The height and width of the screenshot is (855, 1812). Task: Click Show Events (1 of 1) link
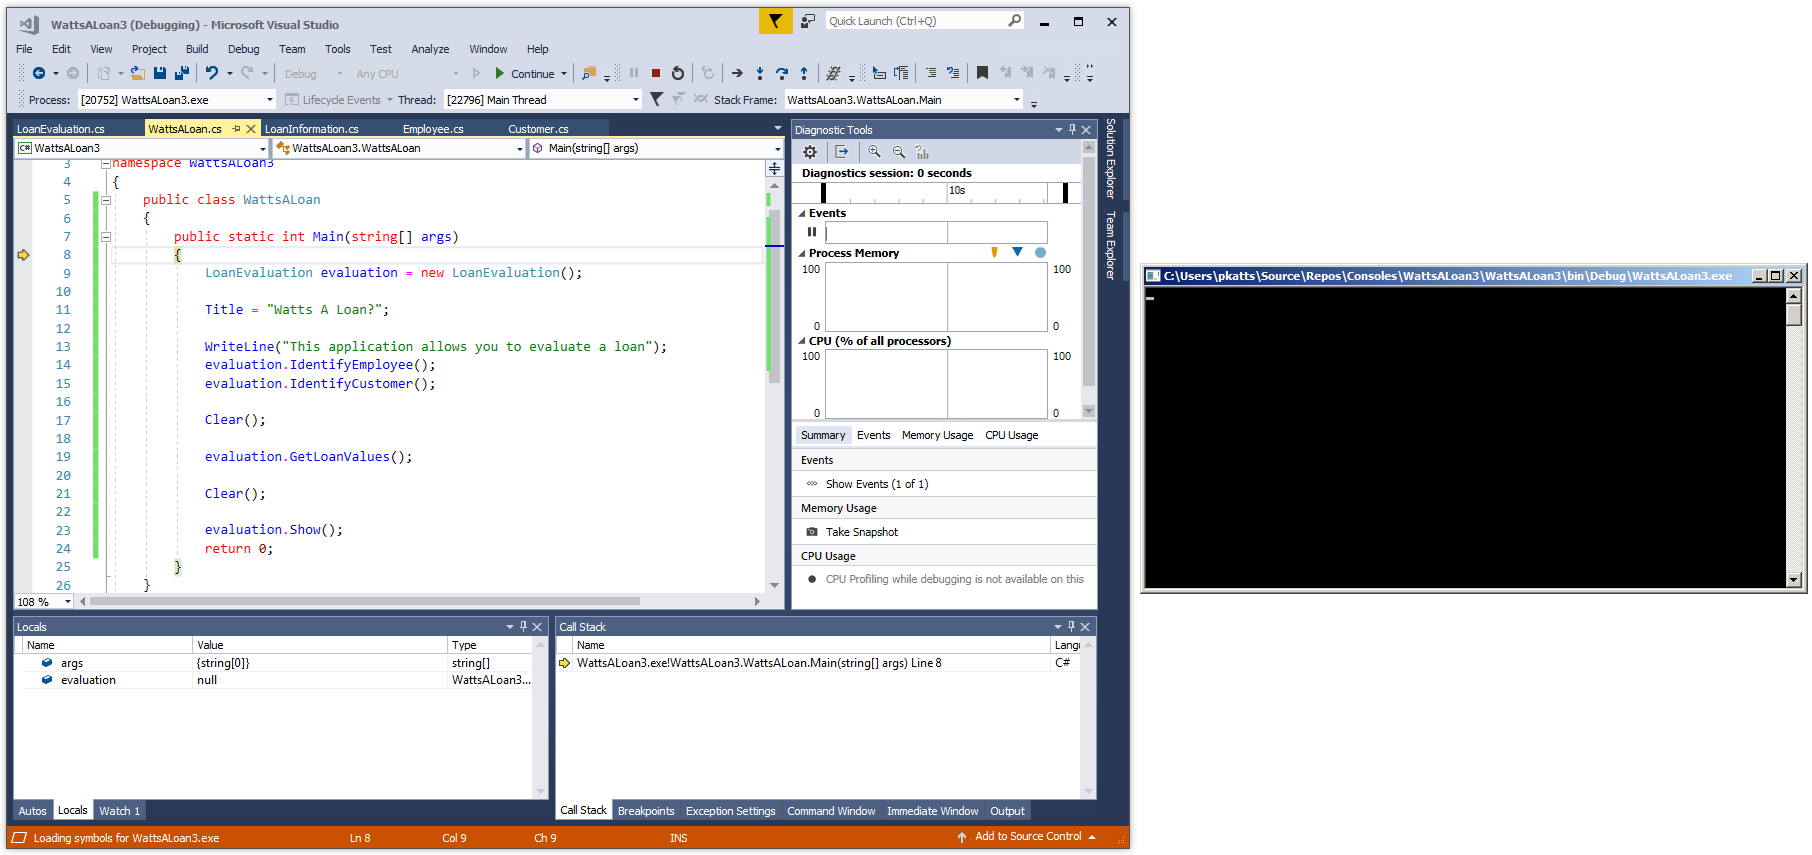877,484
